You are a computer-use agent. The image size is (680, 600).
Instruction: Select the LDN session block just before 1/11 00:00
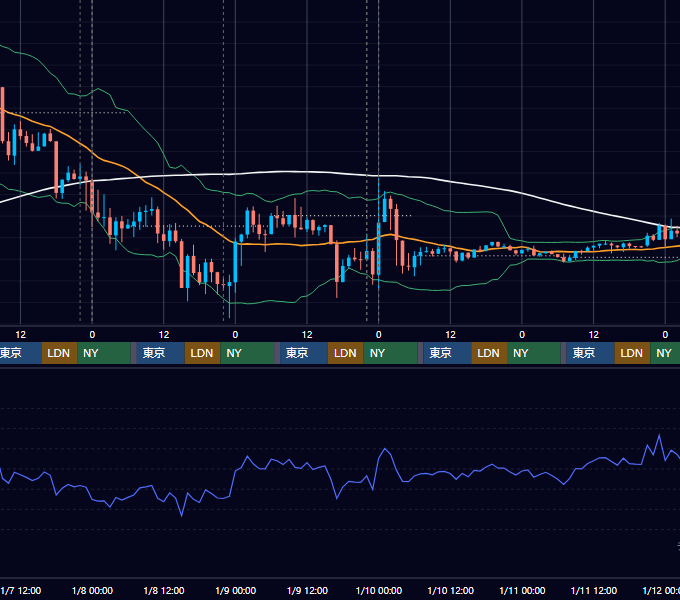[x=489, y=353]
